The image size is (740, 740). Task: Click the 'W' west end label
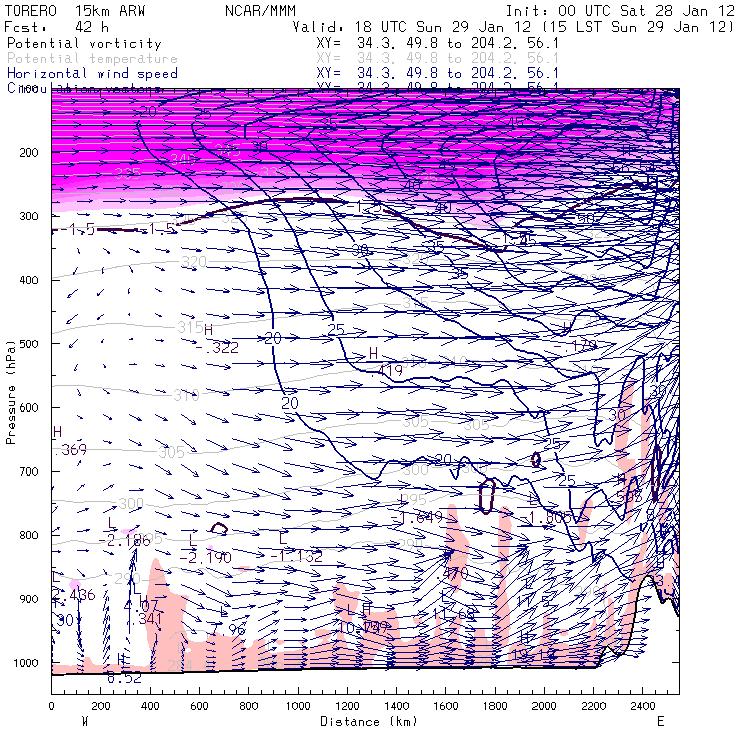coord(85,722)
